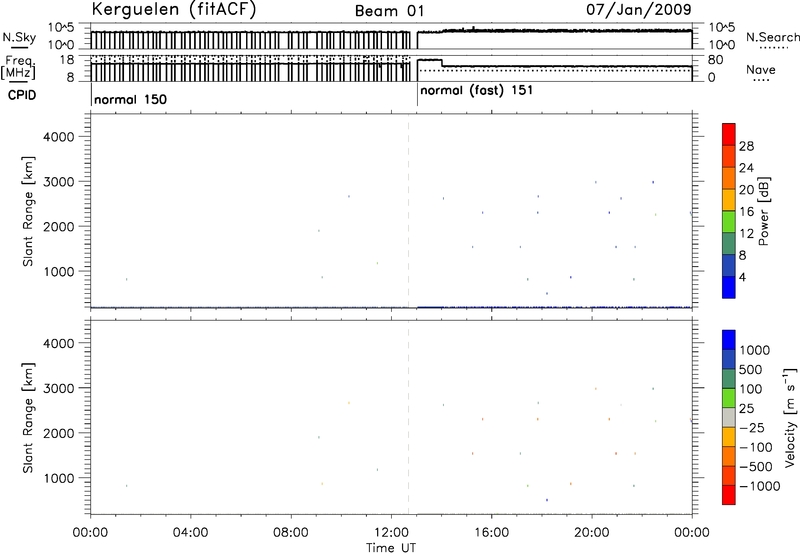
Task: Select the 16:00 time tick label
Action: pyautogui.click(x=491, y=533)
